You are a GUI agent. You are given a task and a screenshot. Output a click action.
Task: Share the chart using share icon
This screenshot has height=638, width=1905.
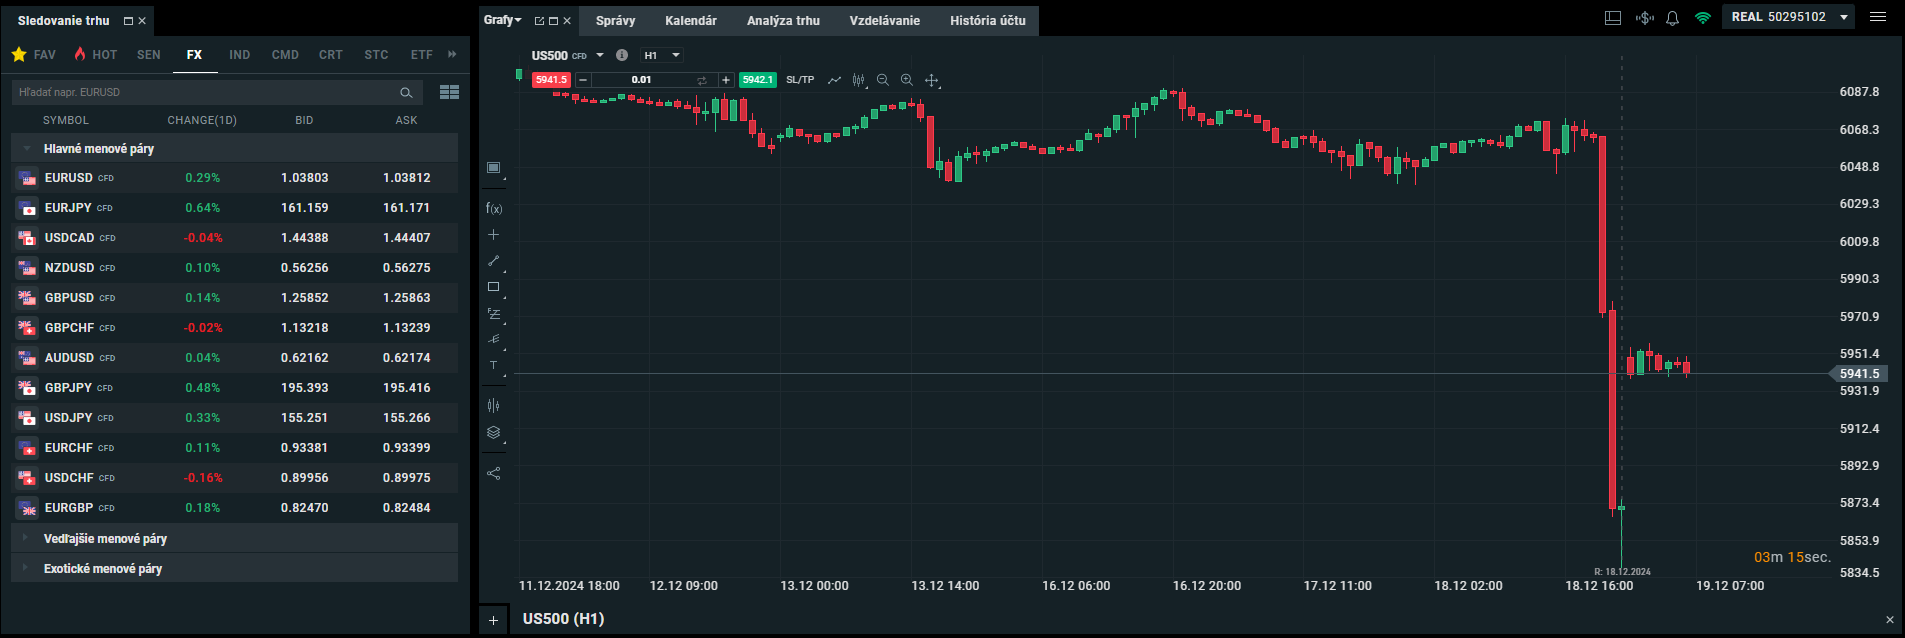coord(493,473)
